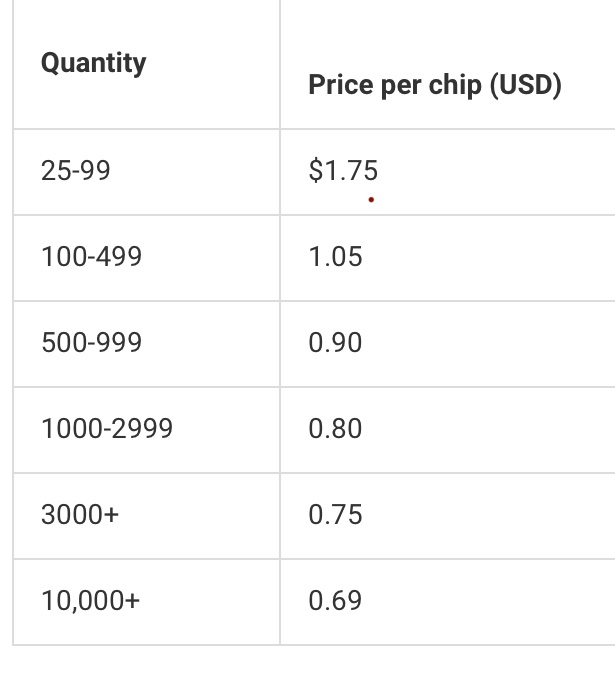Click the 25-99 quantity cell

point(76,171)
